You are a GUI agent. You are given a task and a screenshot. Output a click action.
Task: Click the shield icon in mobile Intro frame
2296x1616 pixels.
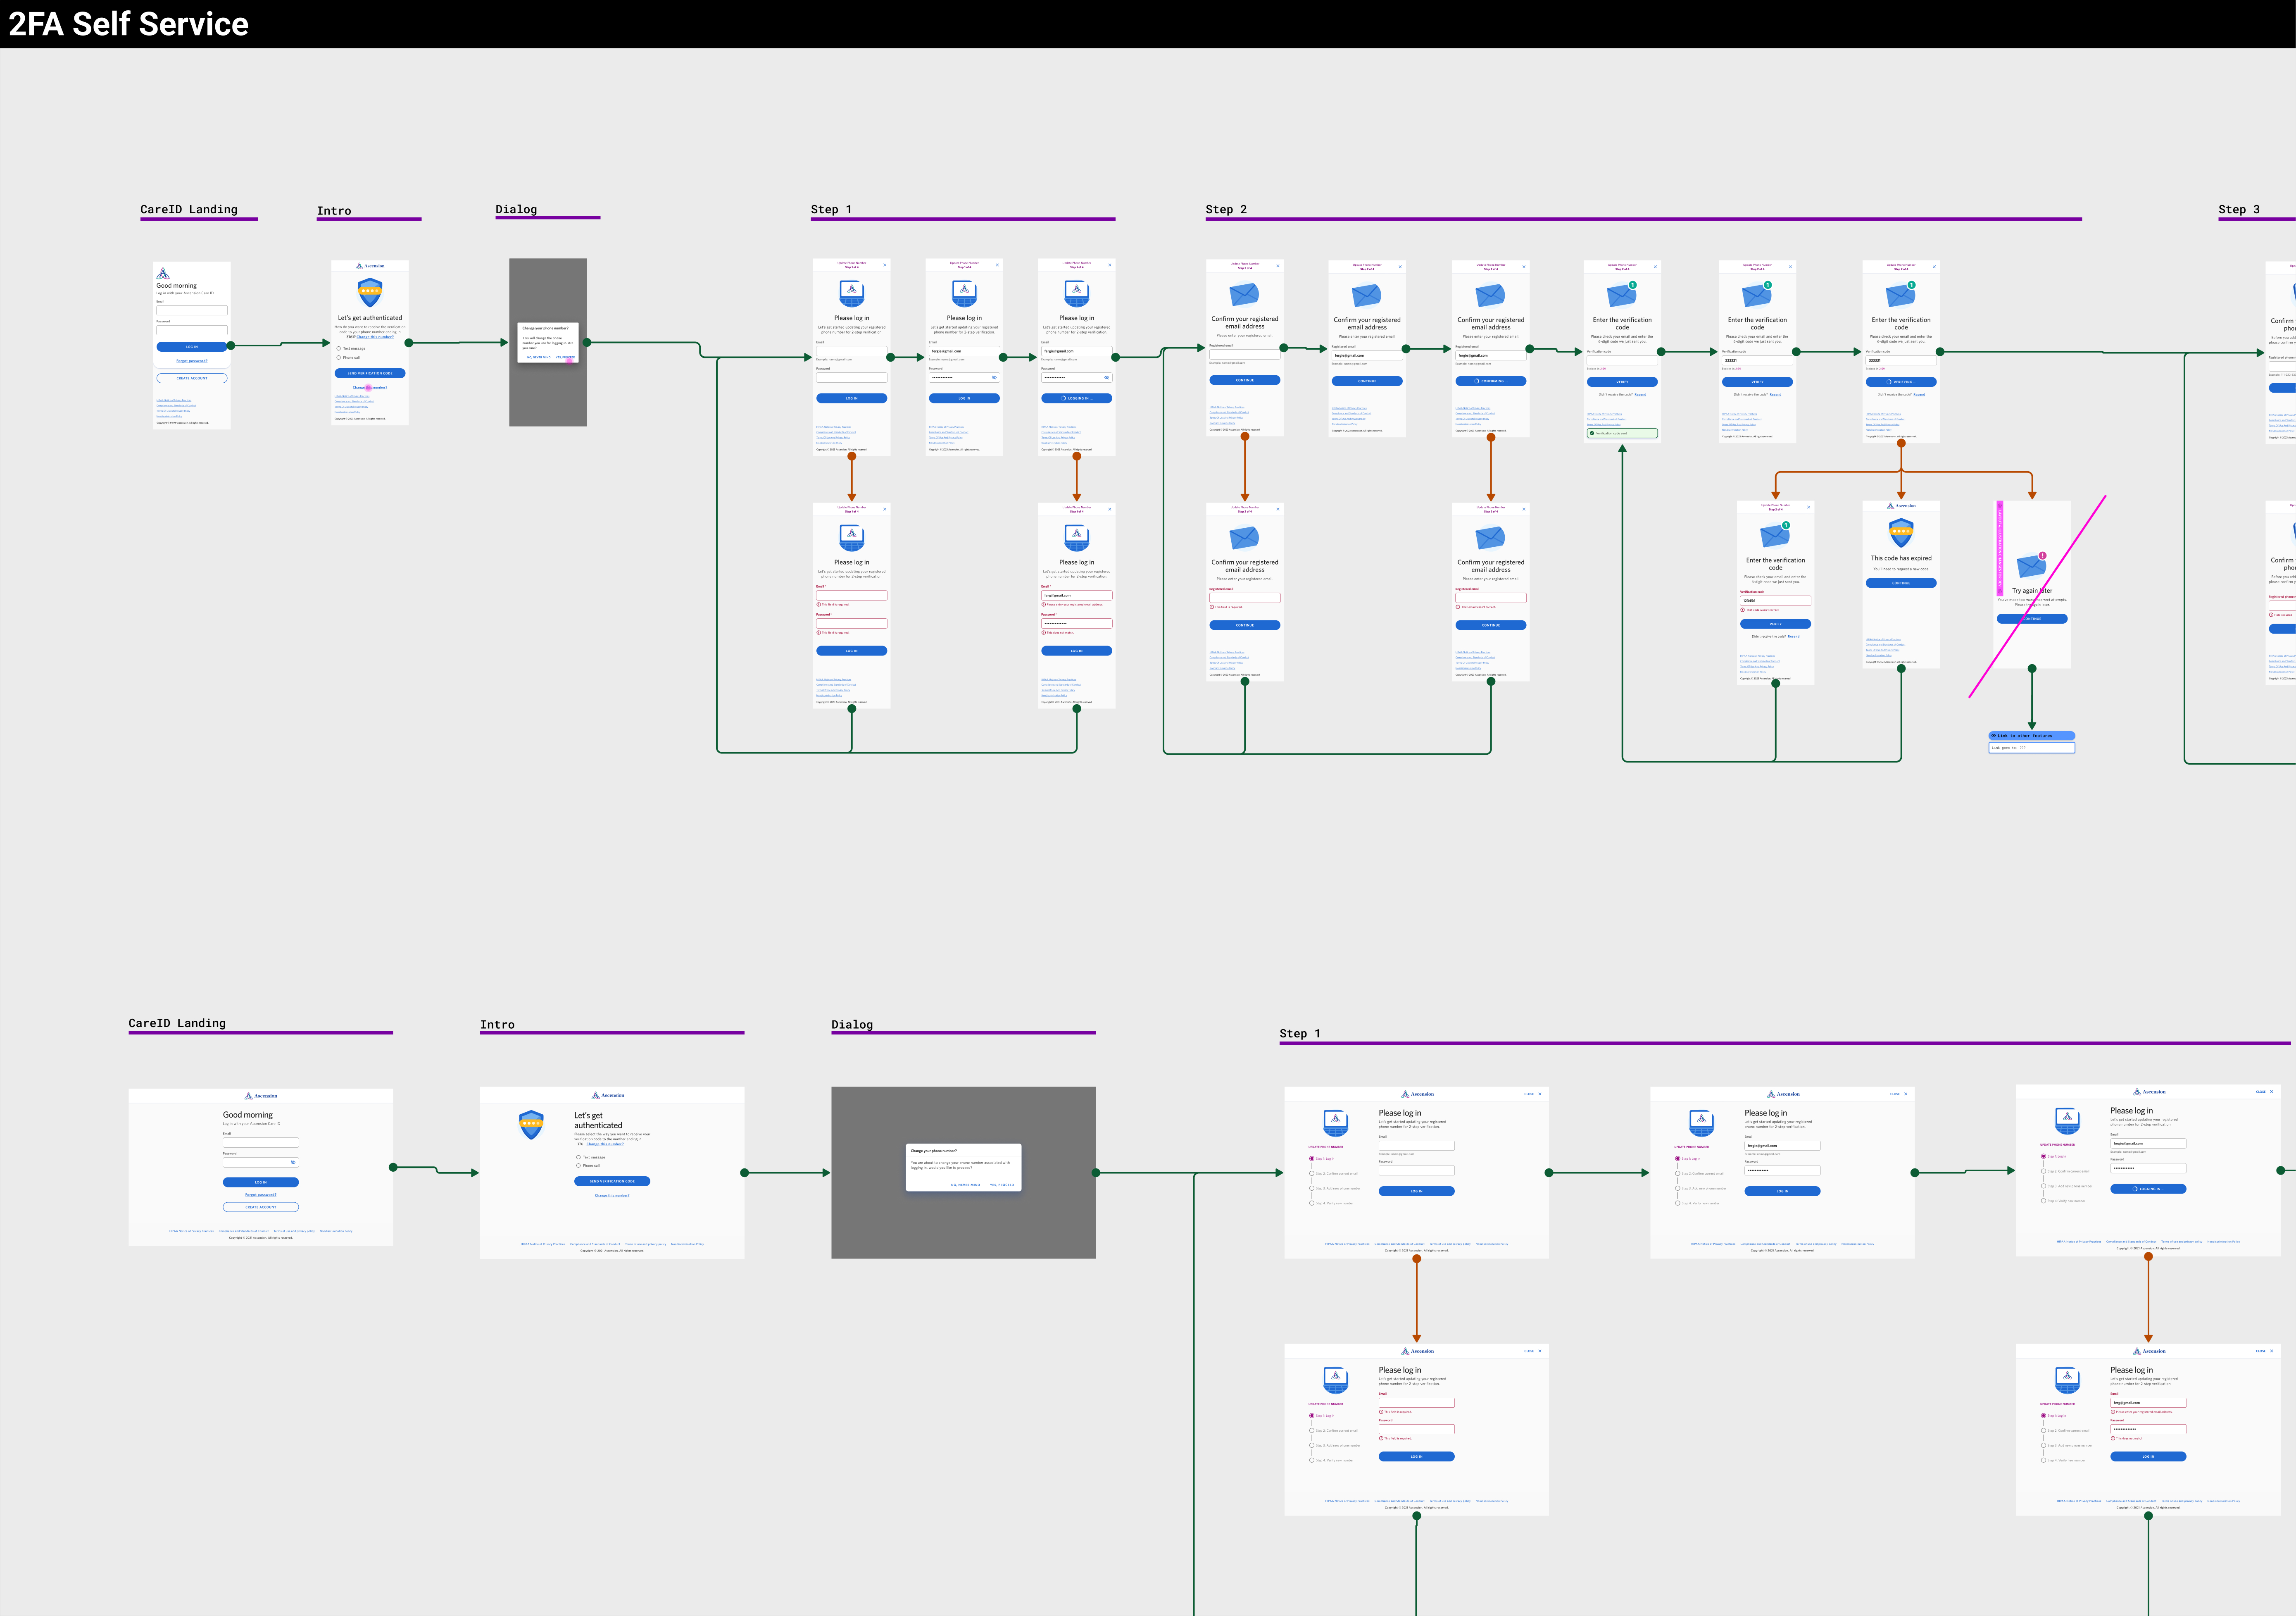(370, 293)
